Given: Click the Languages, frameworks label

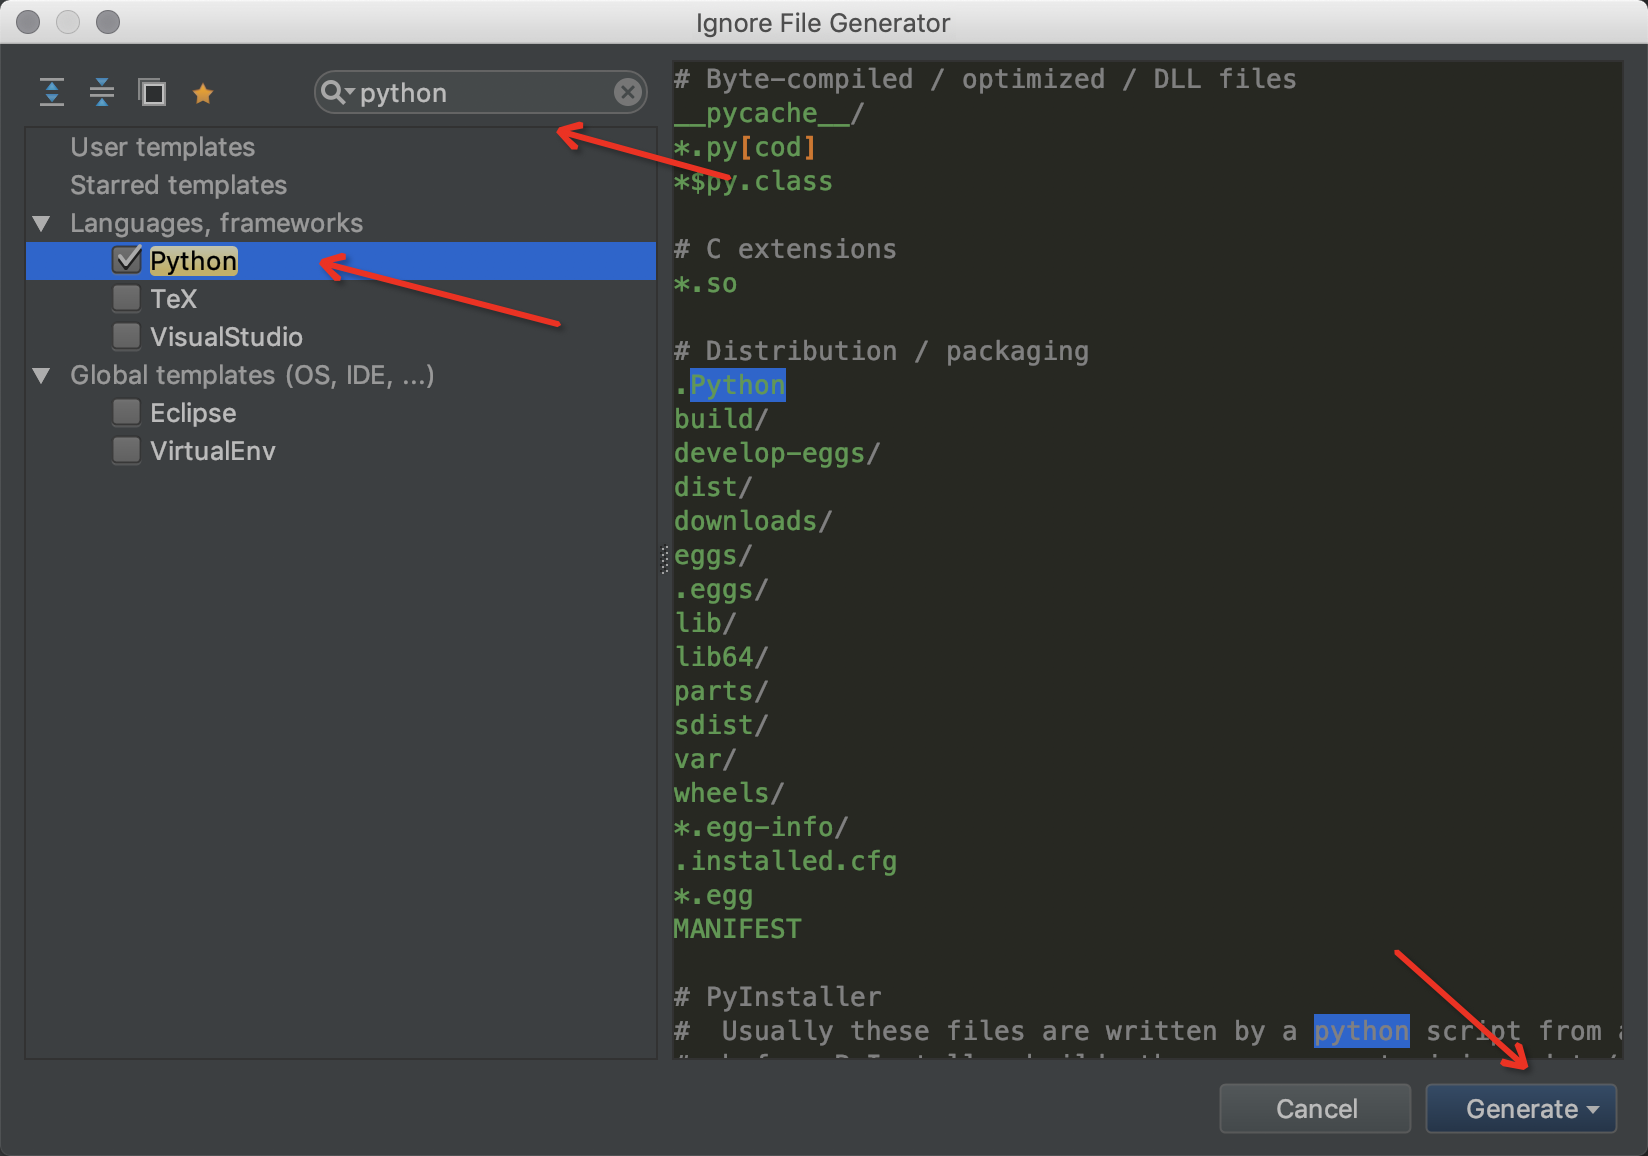Looking at the screenshot, I should [x=216, y=223].
